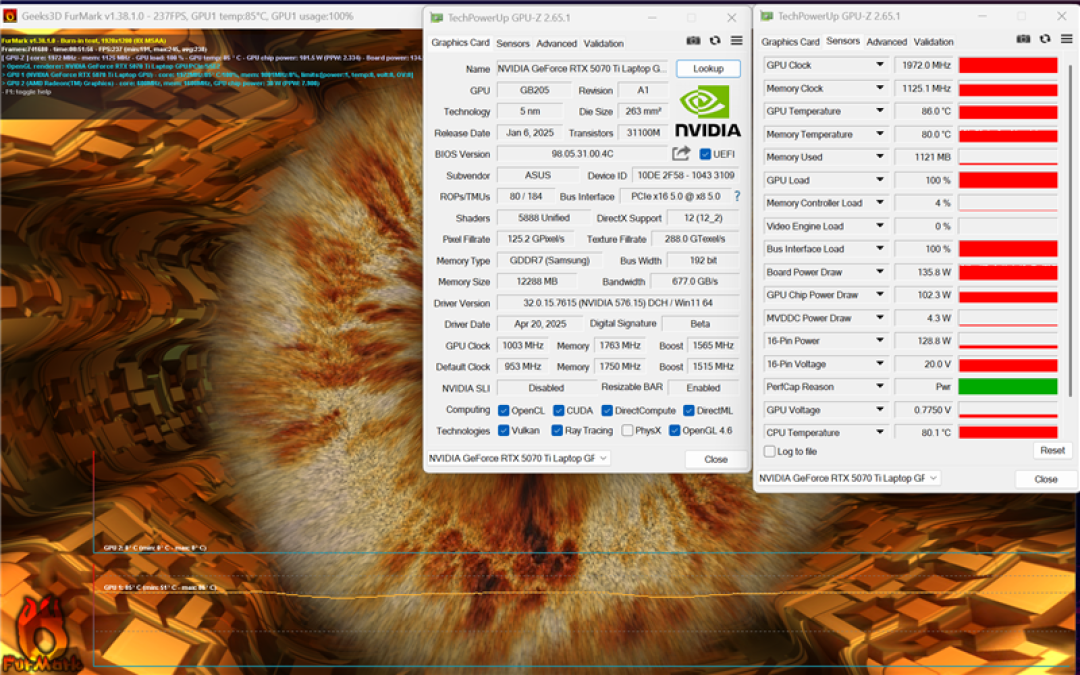Expand the Board Power Draw dropdown arrow
The width and height of the screenshot is (1080, 675).
[880, 272]
